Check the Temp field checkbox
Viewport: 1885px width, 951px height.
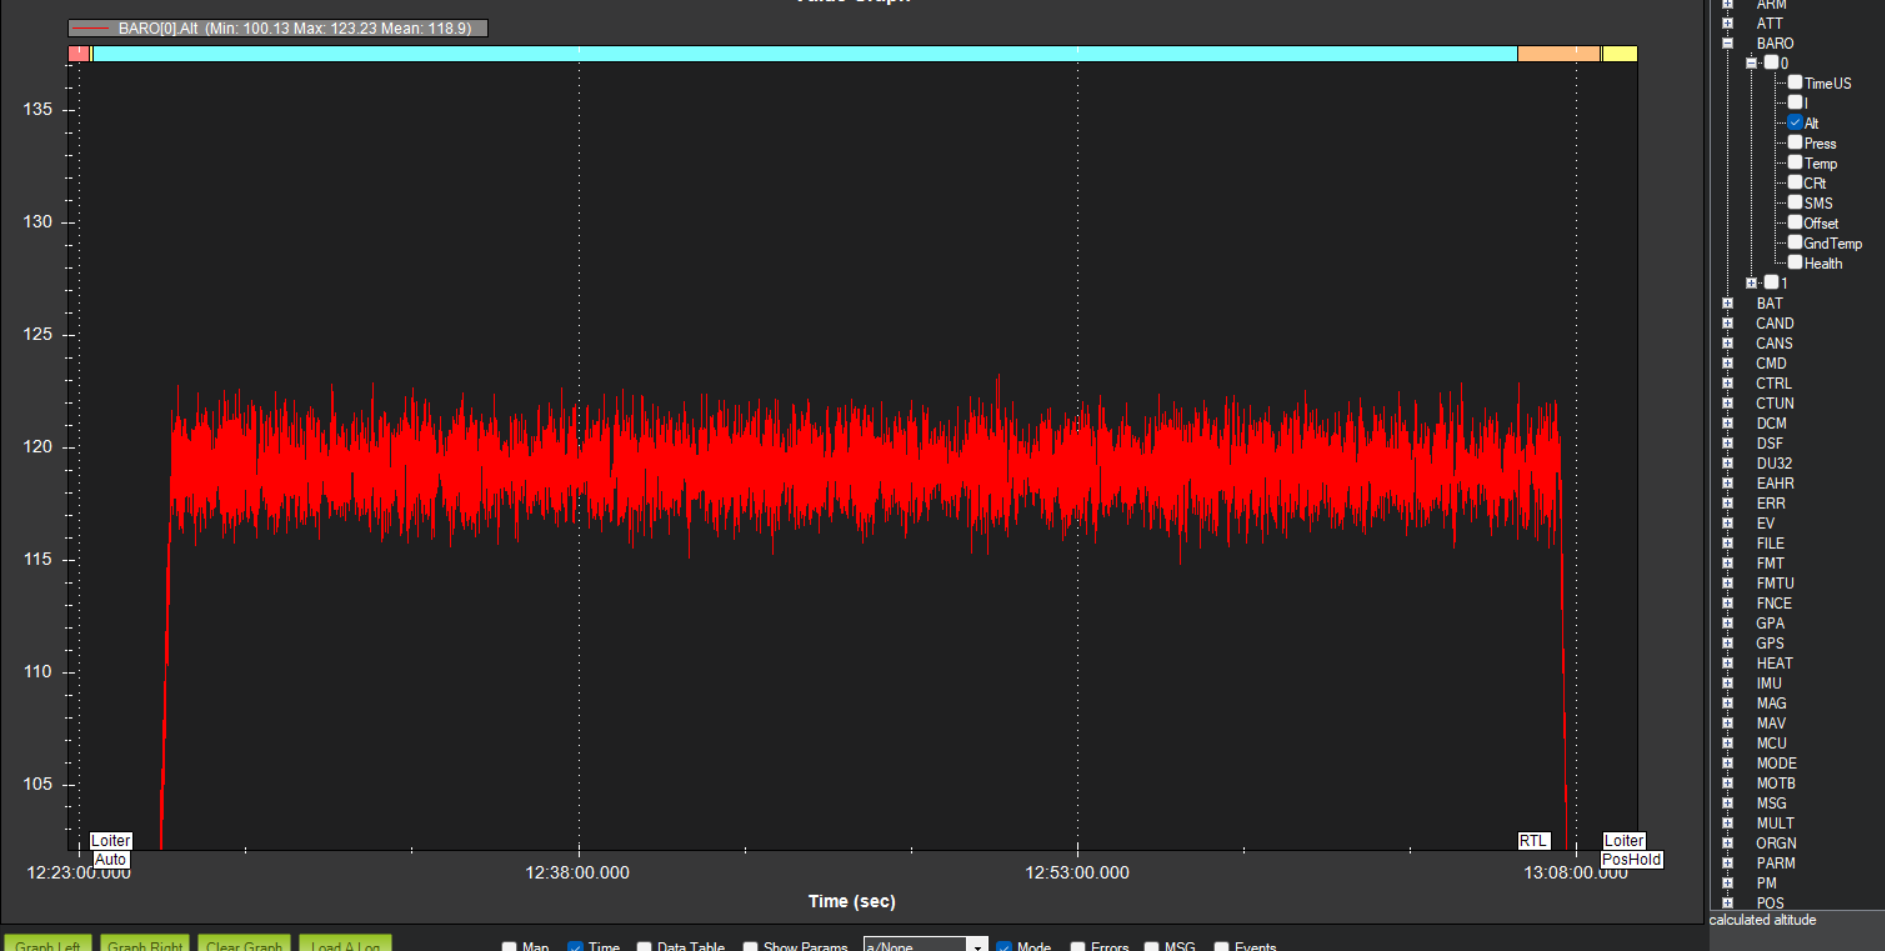[1795, 162]
